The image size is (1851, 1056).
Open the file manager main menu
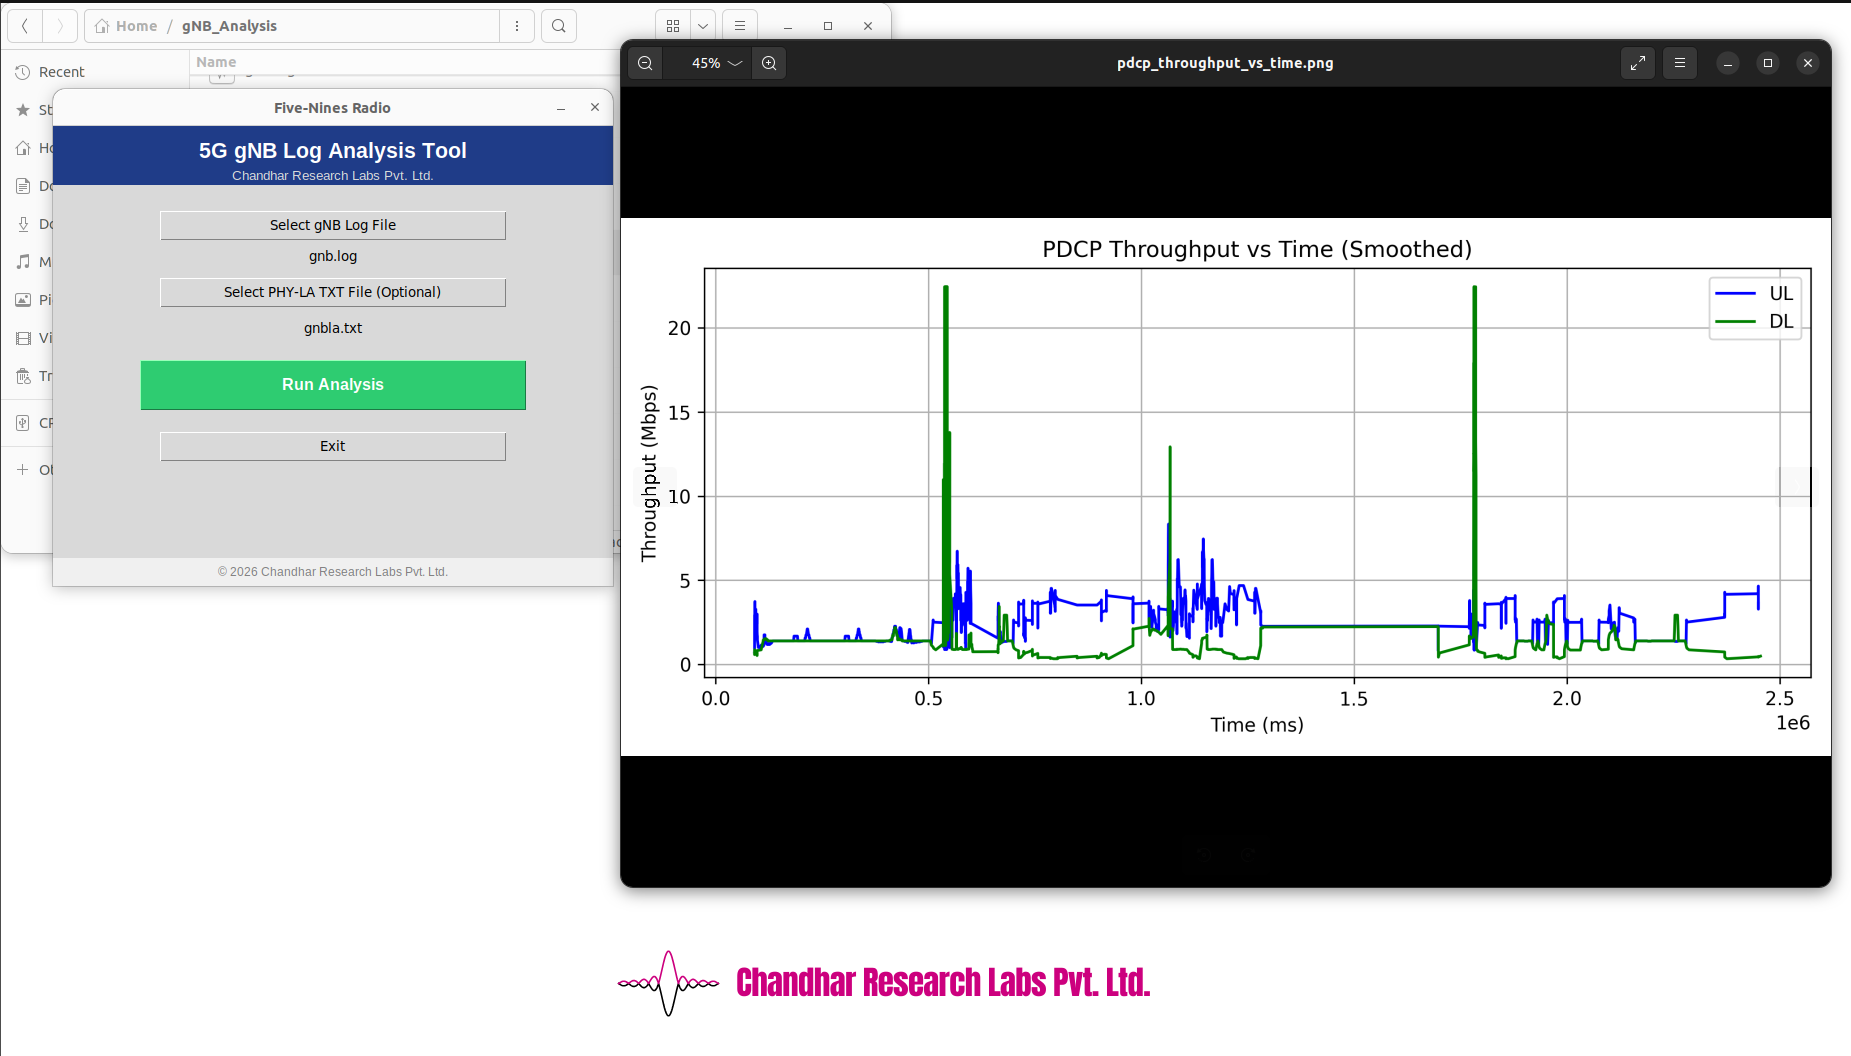(740, 26)
